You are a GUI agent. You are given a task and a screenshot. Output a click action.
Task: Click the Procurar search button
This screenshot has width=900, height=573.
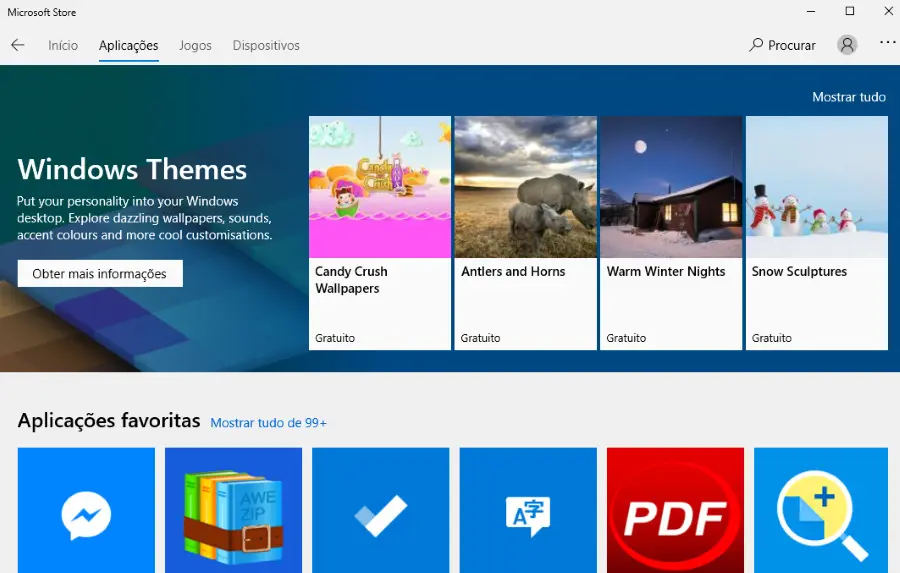pyautogui.click(x=782, y=45)
